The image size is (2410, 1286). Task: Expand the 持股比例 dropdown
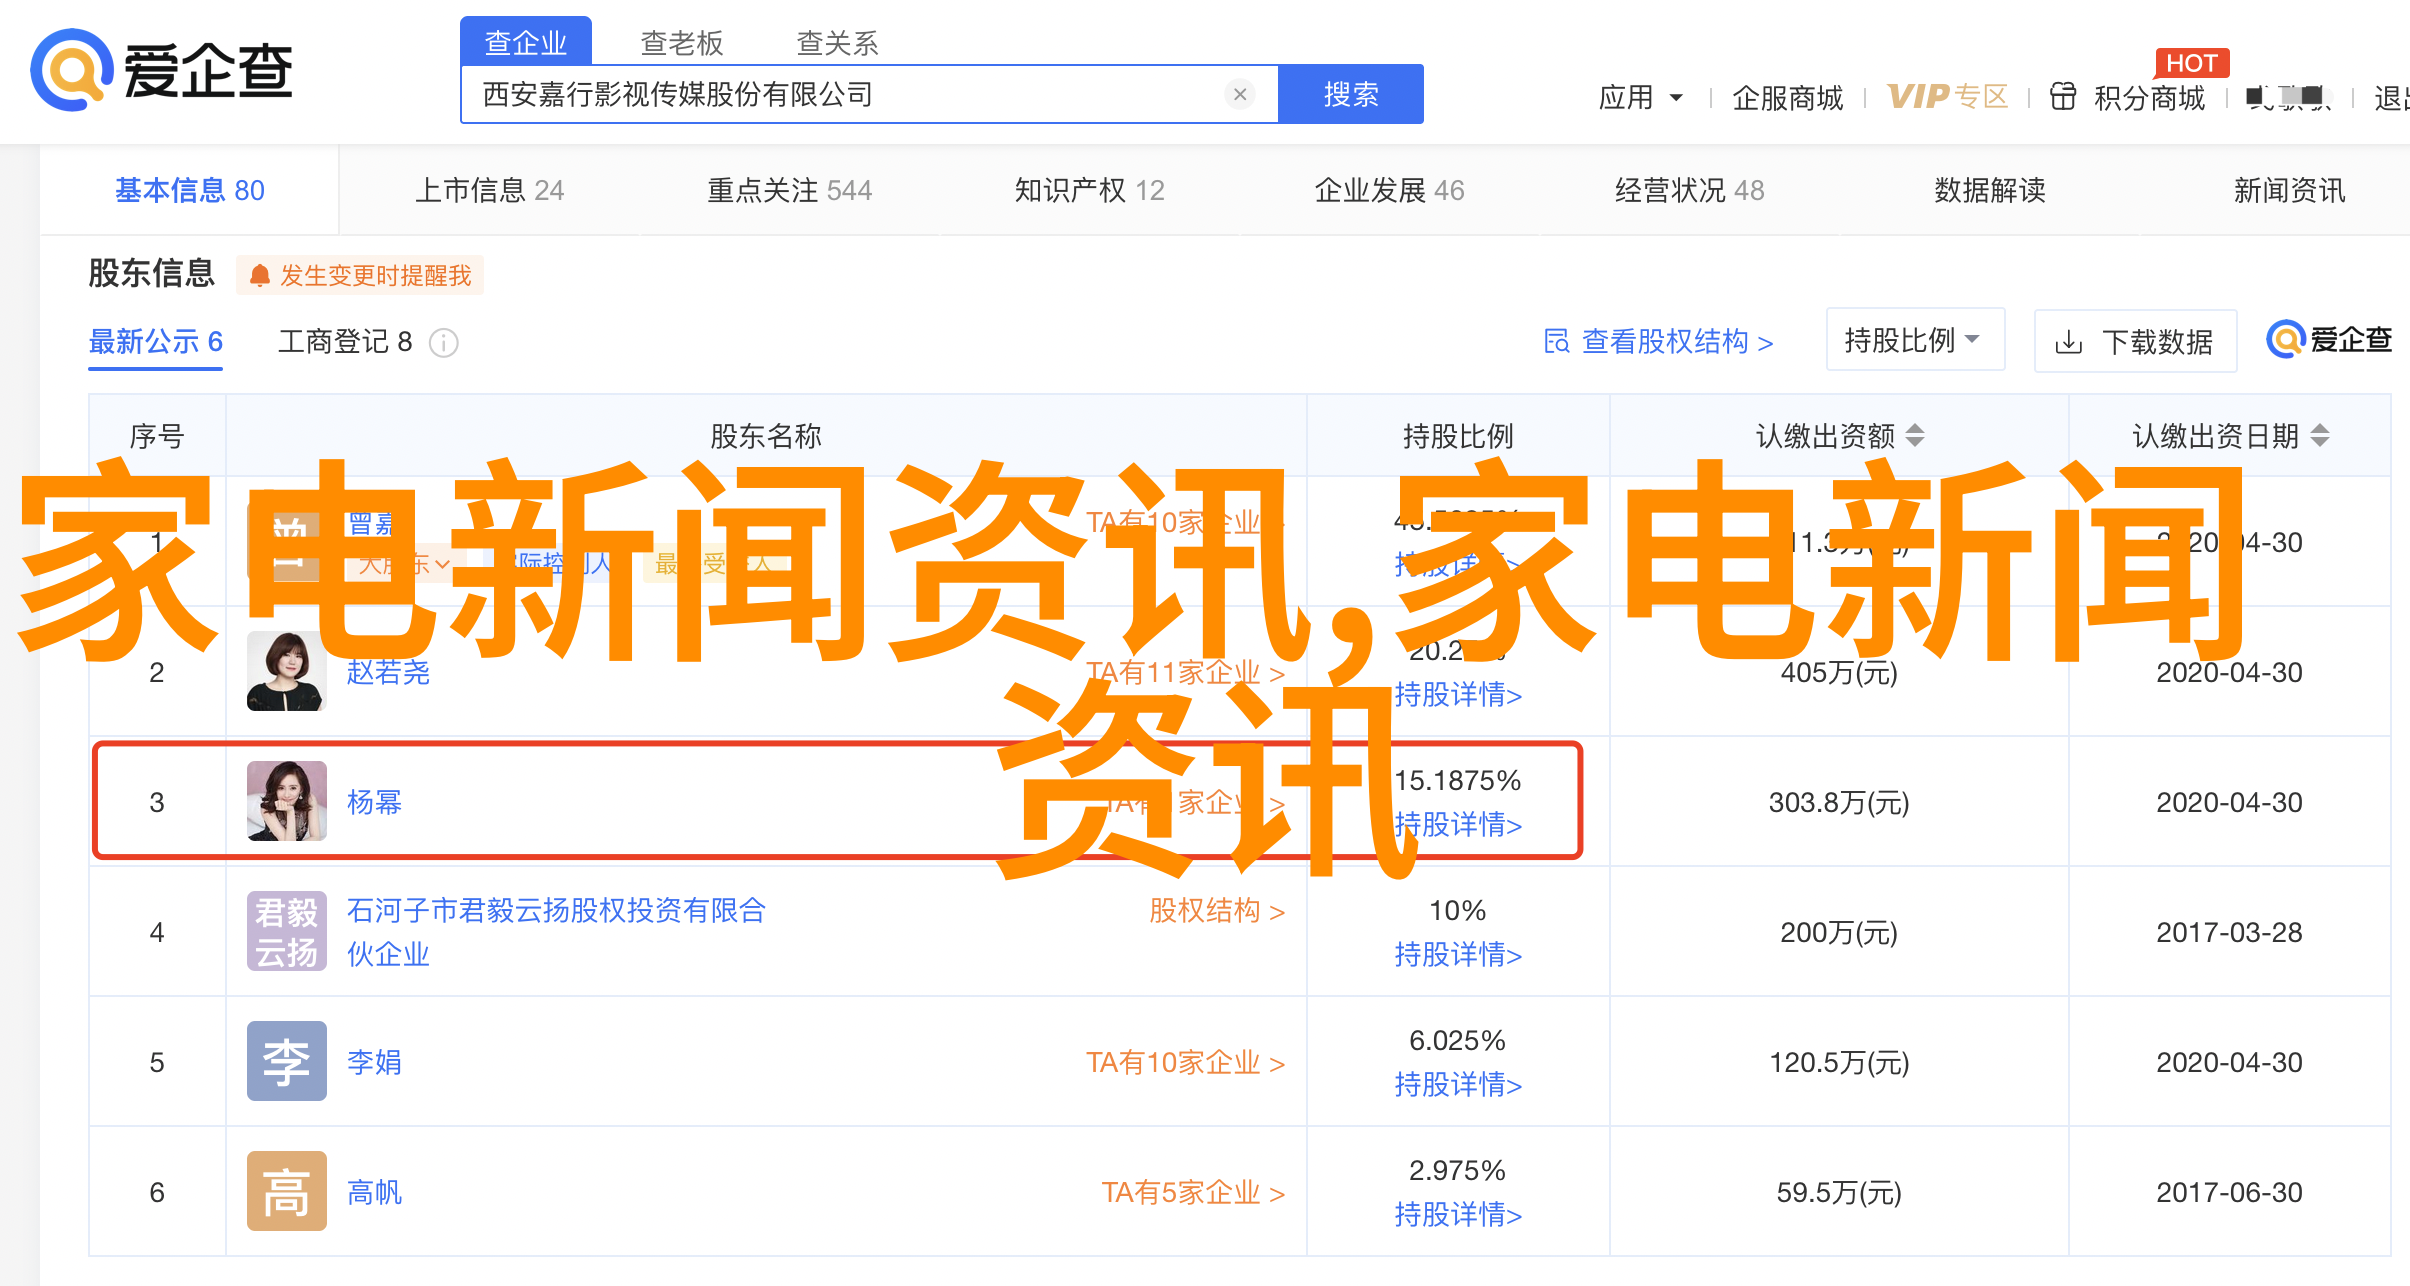(1914, 340)
